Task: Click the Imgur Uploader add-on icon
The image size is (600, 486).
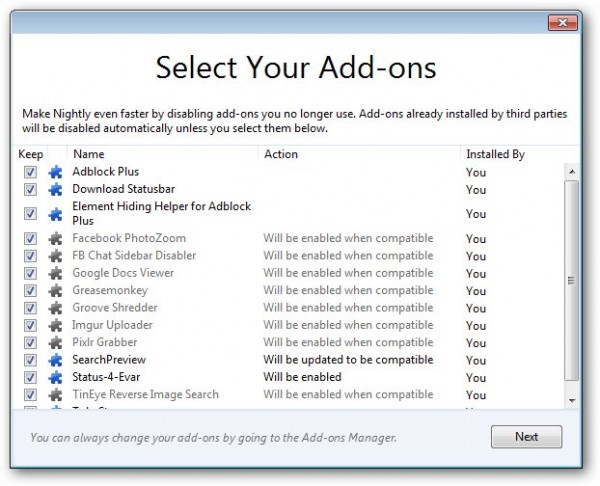Action: tap(55, 325)
